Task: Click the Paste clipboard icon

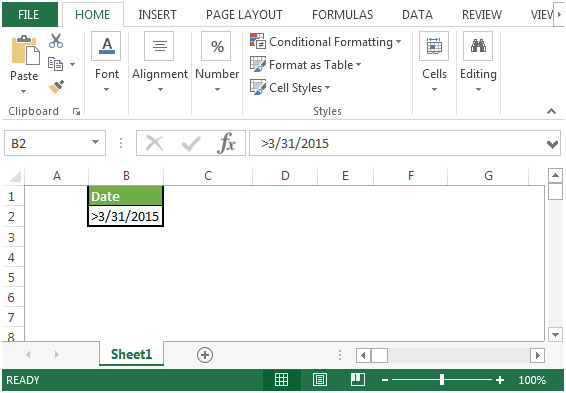Action: (x=25, y=50)
